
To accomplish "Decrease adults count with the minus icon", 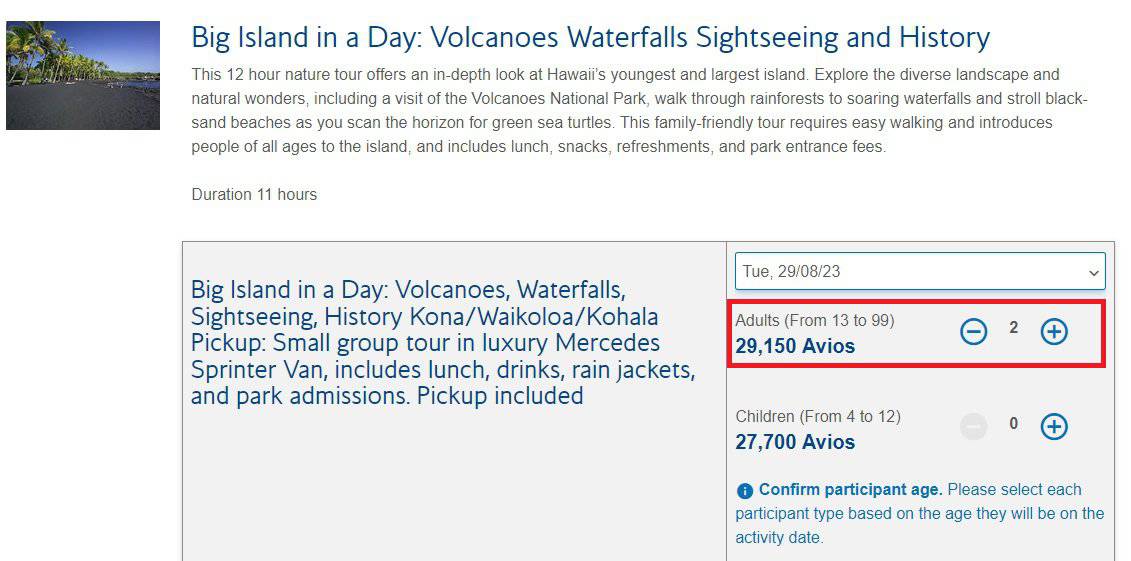I will tap(973, 332).
